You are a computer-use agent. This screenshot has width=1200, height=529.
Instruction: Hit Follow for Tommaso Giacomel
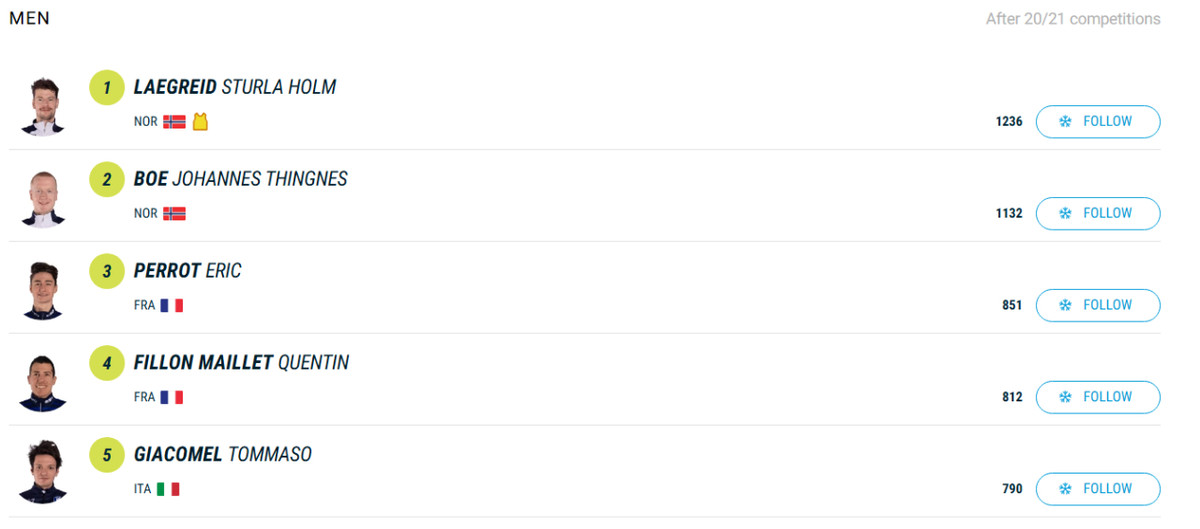(x=1097, y=490)
